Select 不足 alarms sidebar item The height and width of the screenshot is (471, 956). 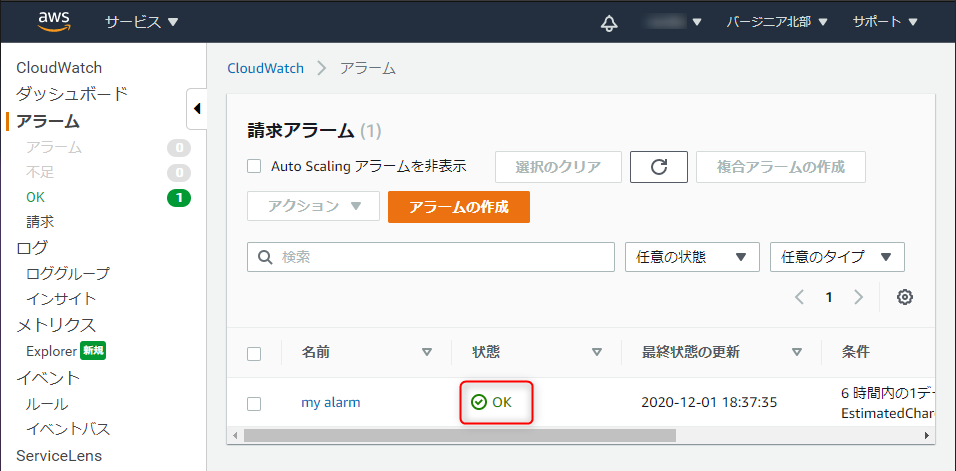[40, 172]
